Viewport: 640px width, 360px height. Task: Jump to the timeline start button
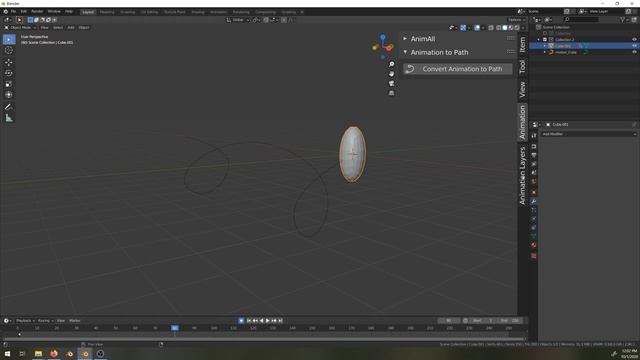(x=249, y=321)
